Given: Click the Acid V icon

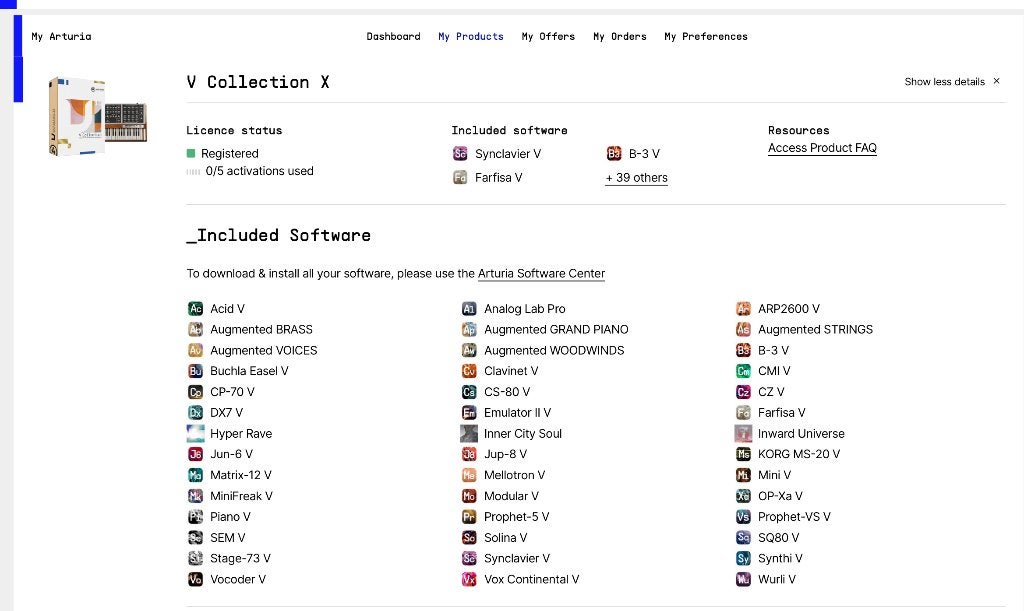Looking at the screenshot, I should (x=195, y=309).
